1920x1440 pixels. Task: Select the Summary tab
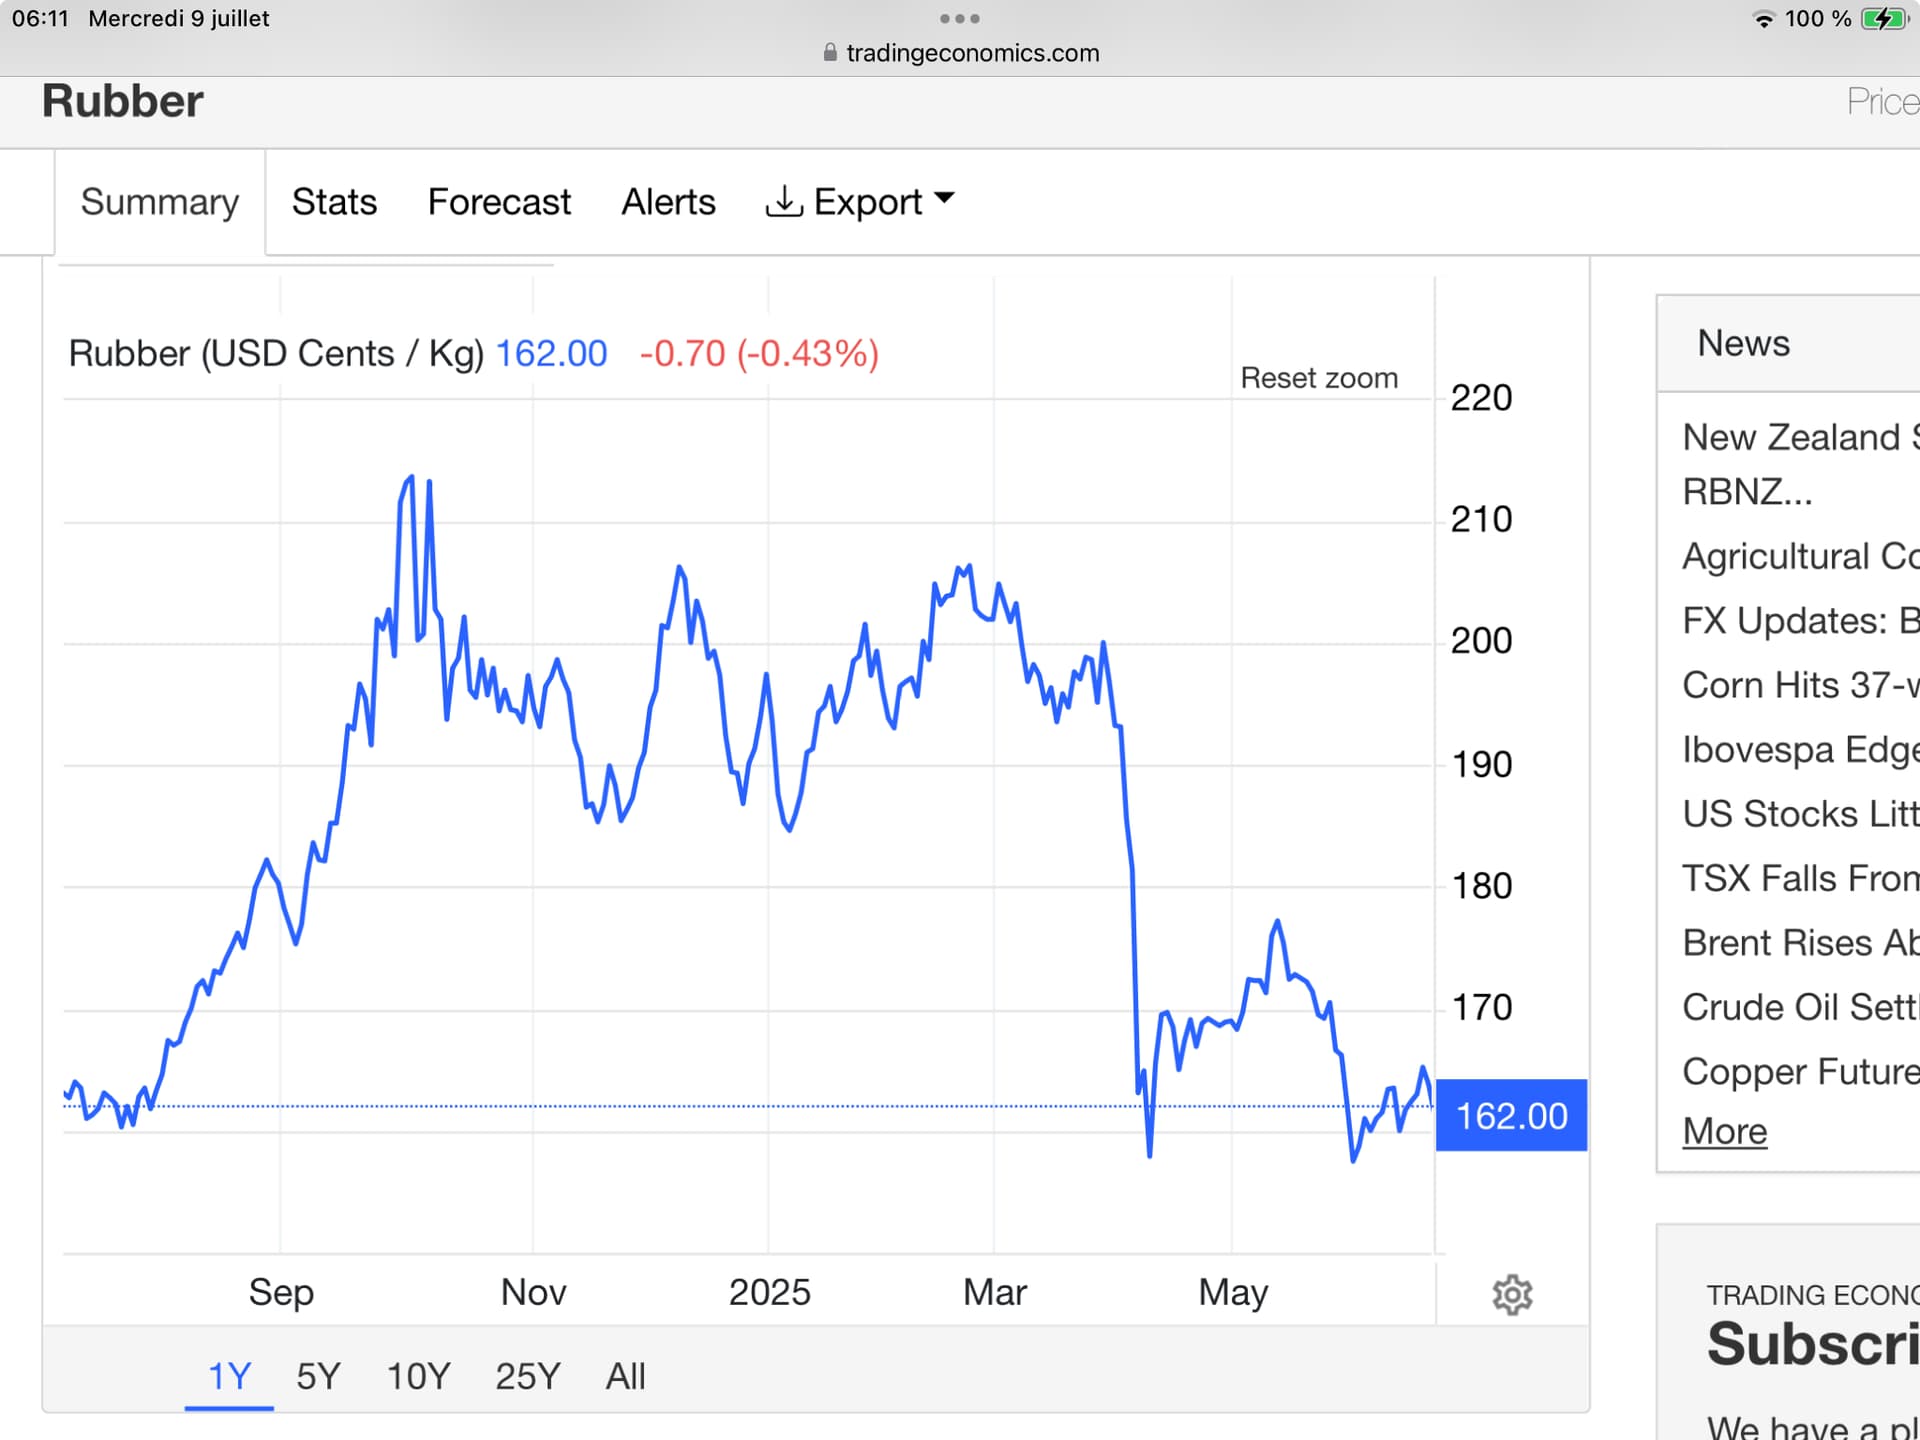[x=160, y=202]
